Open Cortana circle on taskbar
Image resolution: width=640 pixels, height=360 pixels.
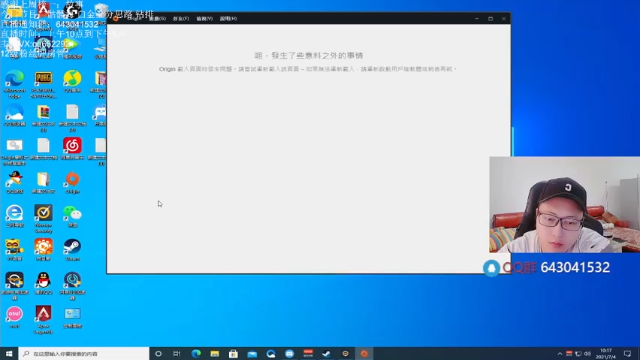(x=158, y=353)
